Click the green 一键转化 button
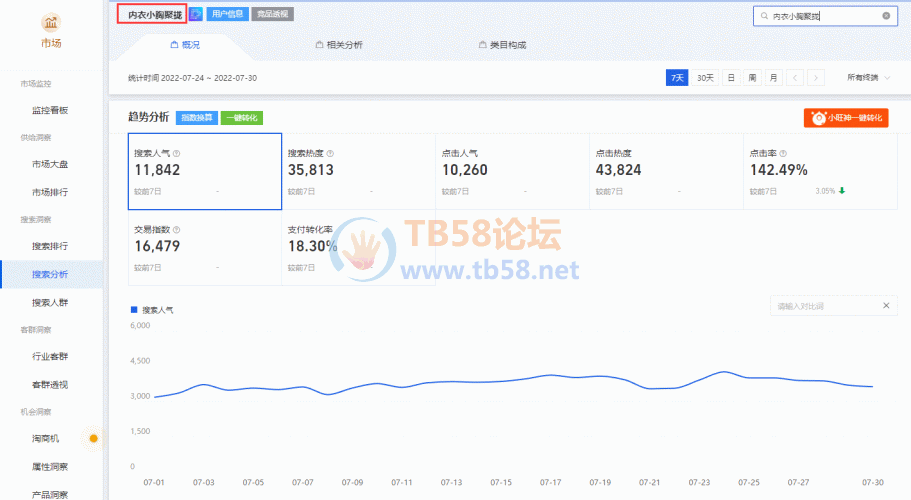The height and width of the screenshot is (500, 911). (241, 118)
